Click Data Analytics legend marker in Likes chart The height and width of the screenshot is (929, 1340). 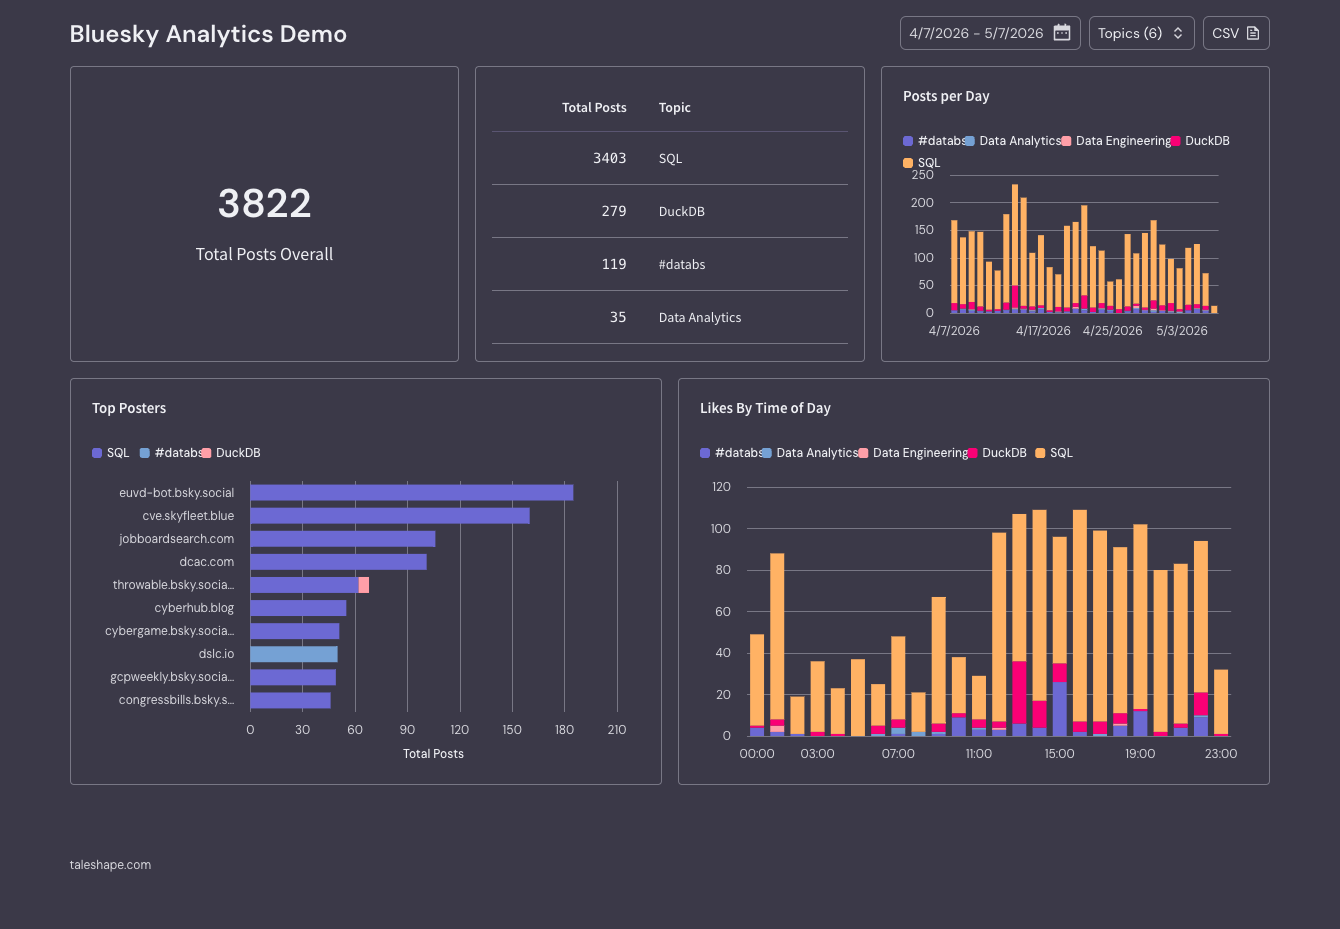(767, 453)
